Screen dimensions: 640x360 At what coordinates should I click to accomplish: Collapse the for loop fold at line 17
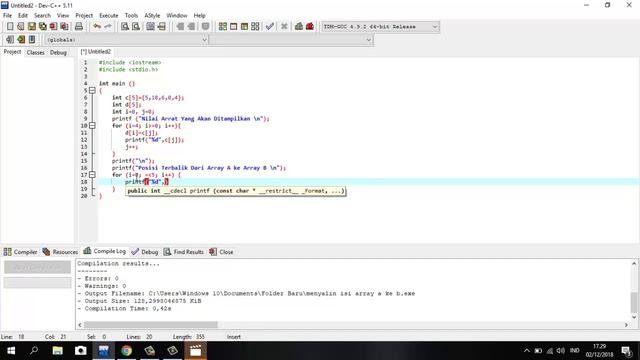point(92,175)
